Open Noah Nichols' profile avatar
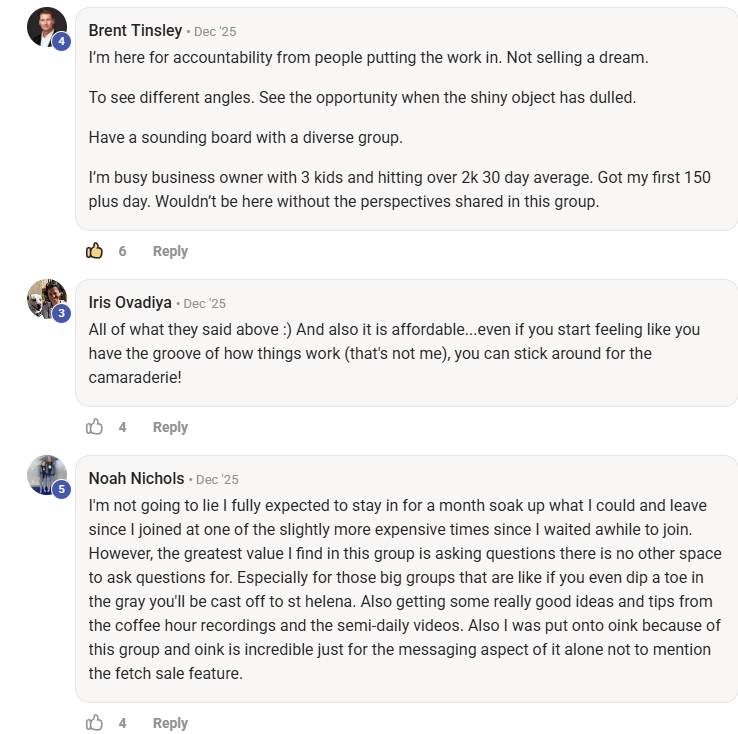738x734 pixels. [x=47, y=475]
